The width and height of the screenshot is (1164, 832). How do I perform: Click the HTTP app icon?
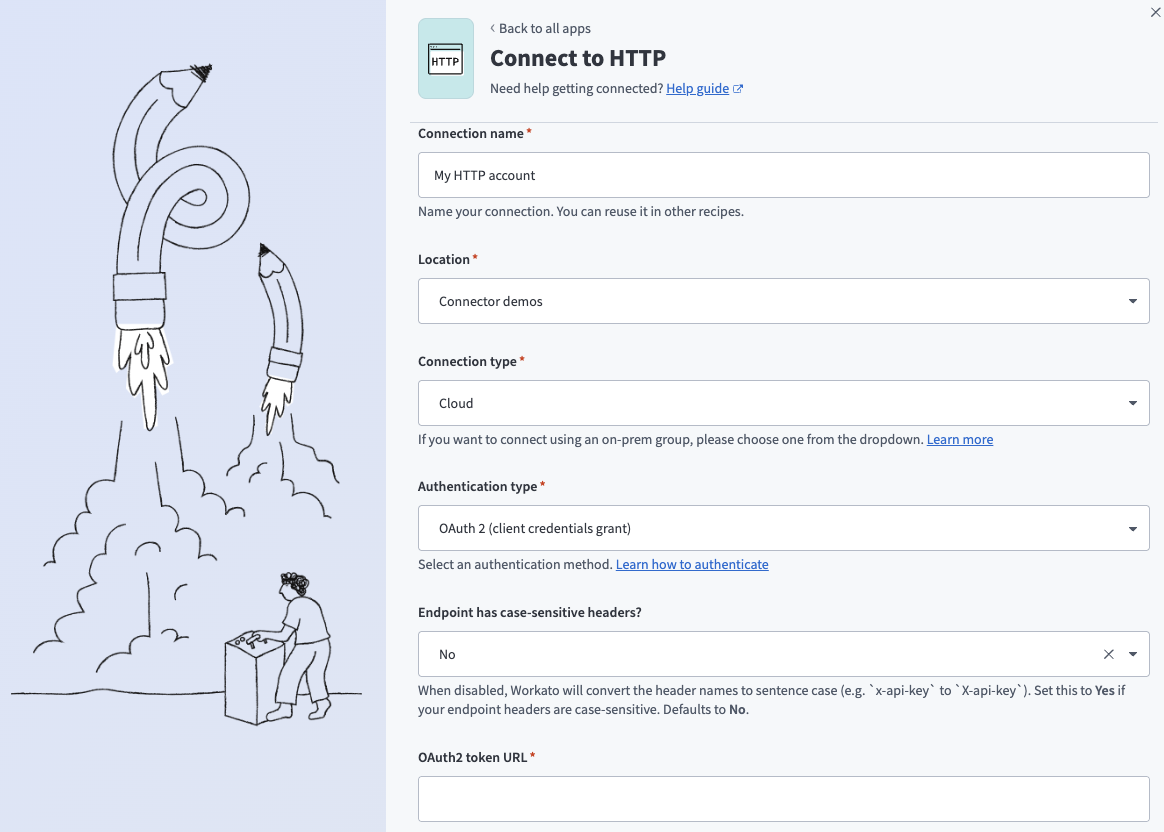(446, 58)
